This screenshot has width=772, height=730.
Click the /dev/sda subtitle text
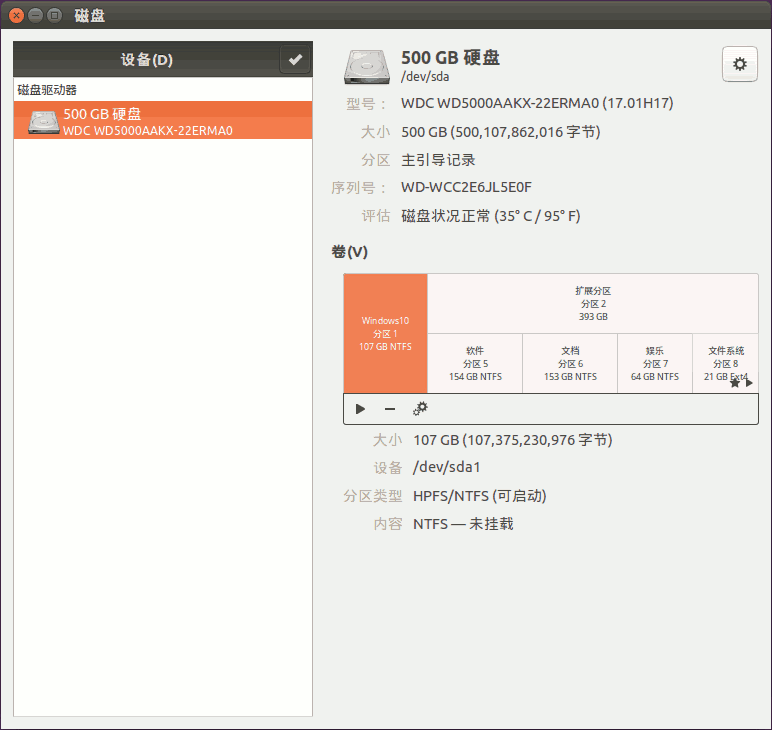coord(425,77)
